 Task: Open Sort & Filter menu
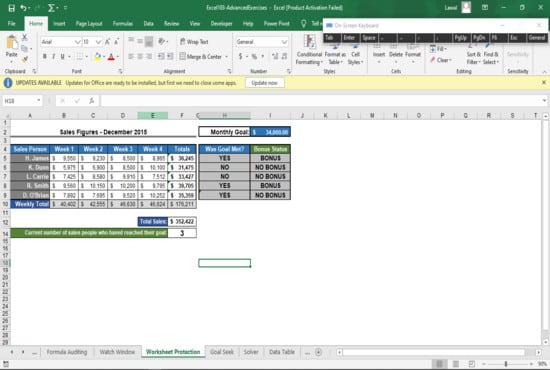pyautogui.click(x=474, y=54)
